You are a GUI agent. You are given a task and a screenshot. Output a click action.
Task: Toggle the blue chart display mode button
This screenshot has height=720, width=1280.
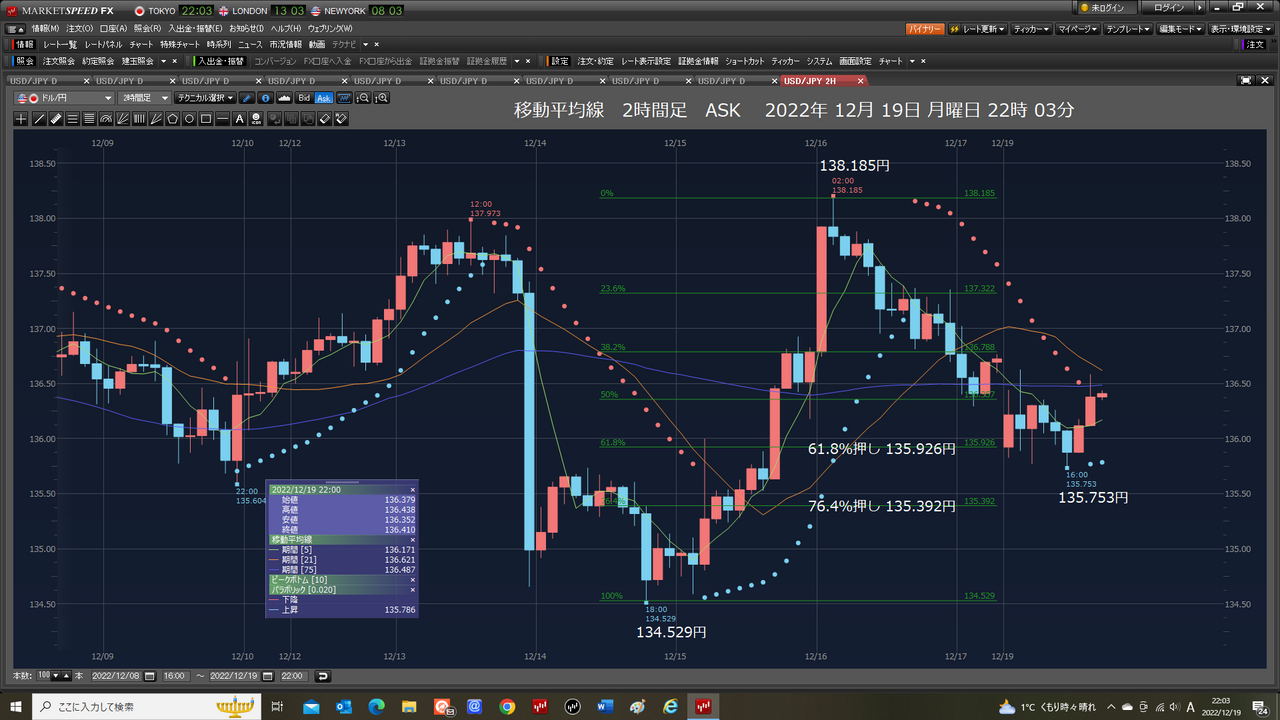coord(344,98)
